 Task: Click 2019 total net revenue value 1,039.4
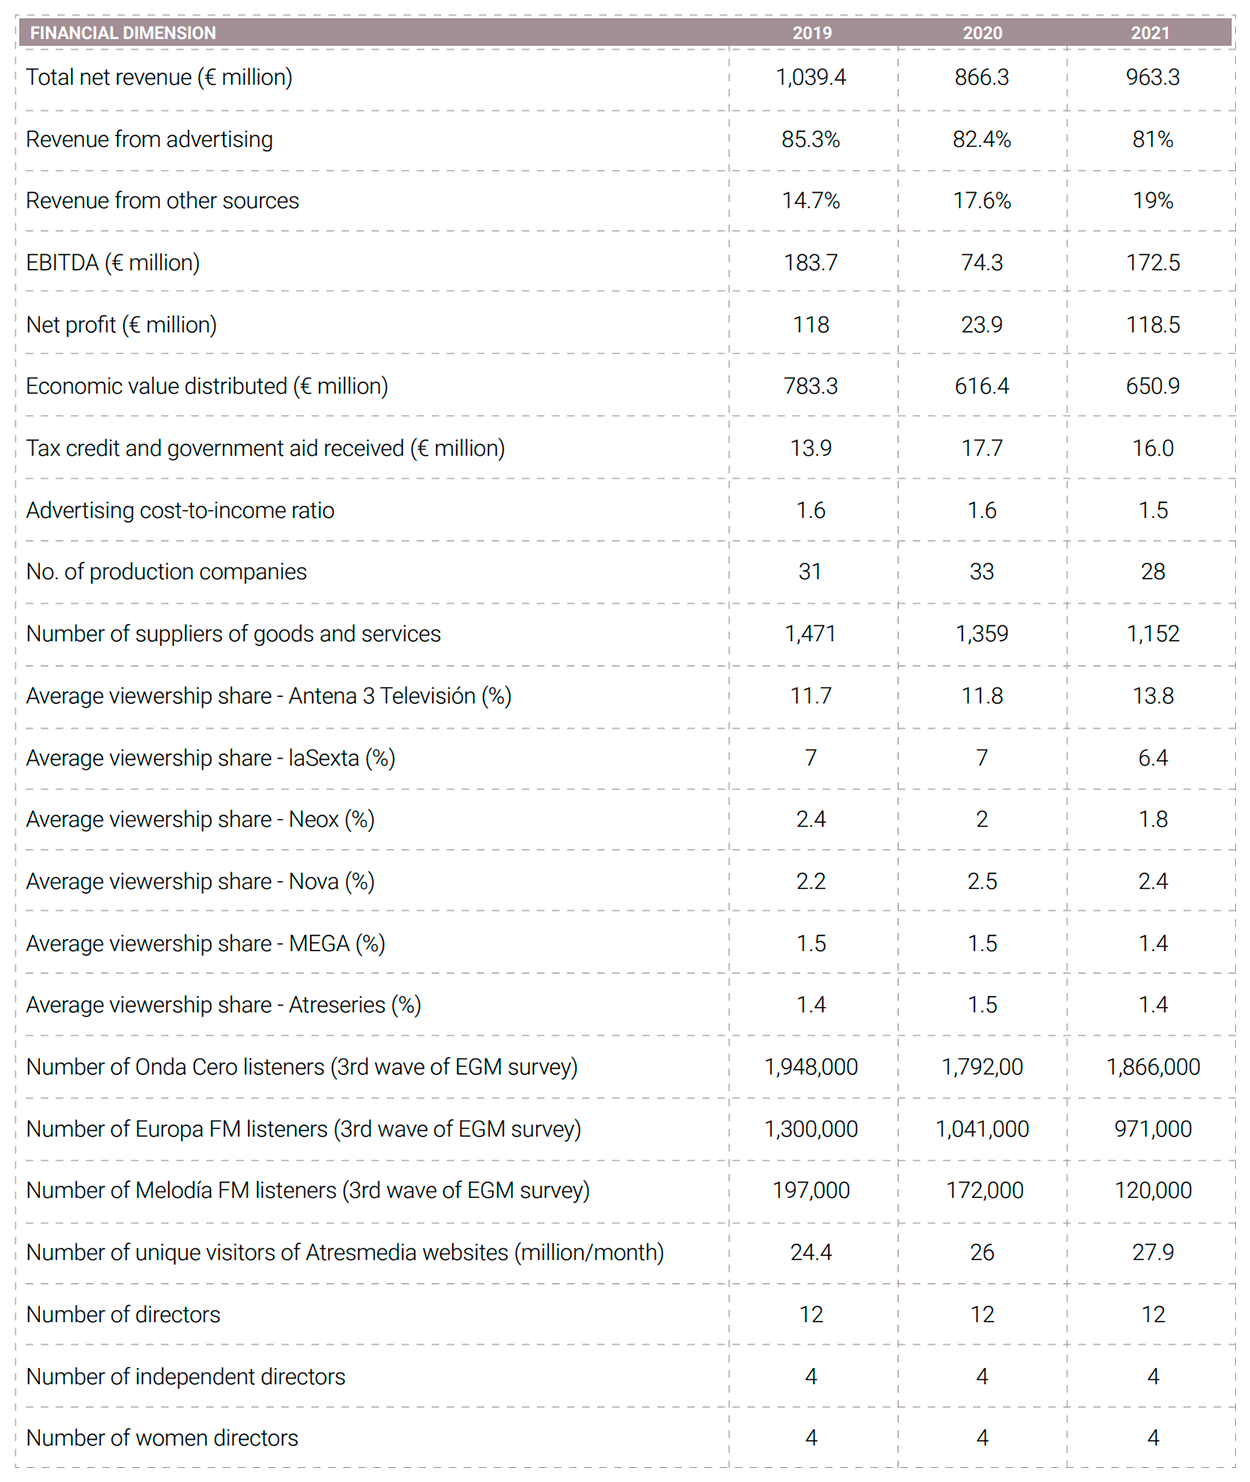[811, 77]
